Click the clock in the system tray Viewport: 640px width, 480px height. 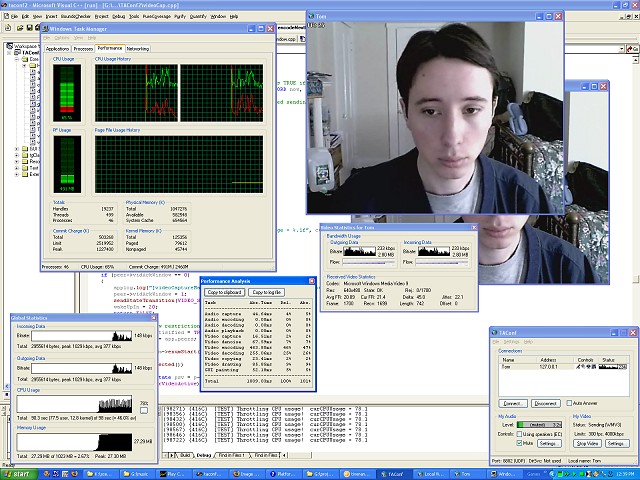pyautogui.click(x=625, y=474)
